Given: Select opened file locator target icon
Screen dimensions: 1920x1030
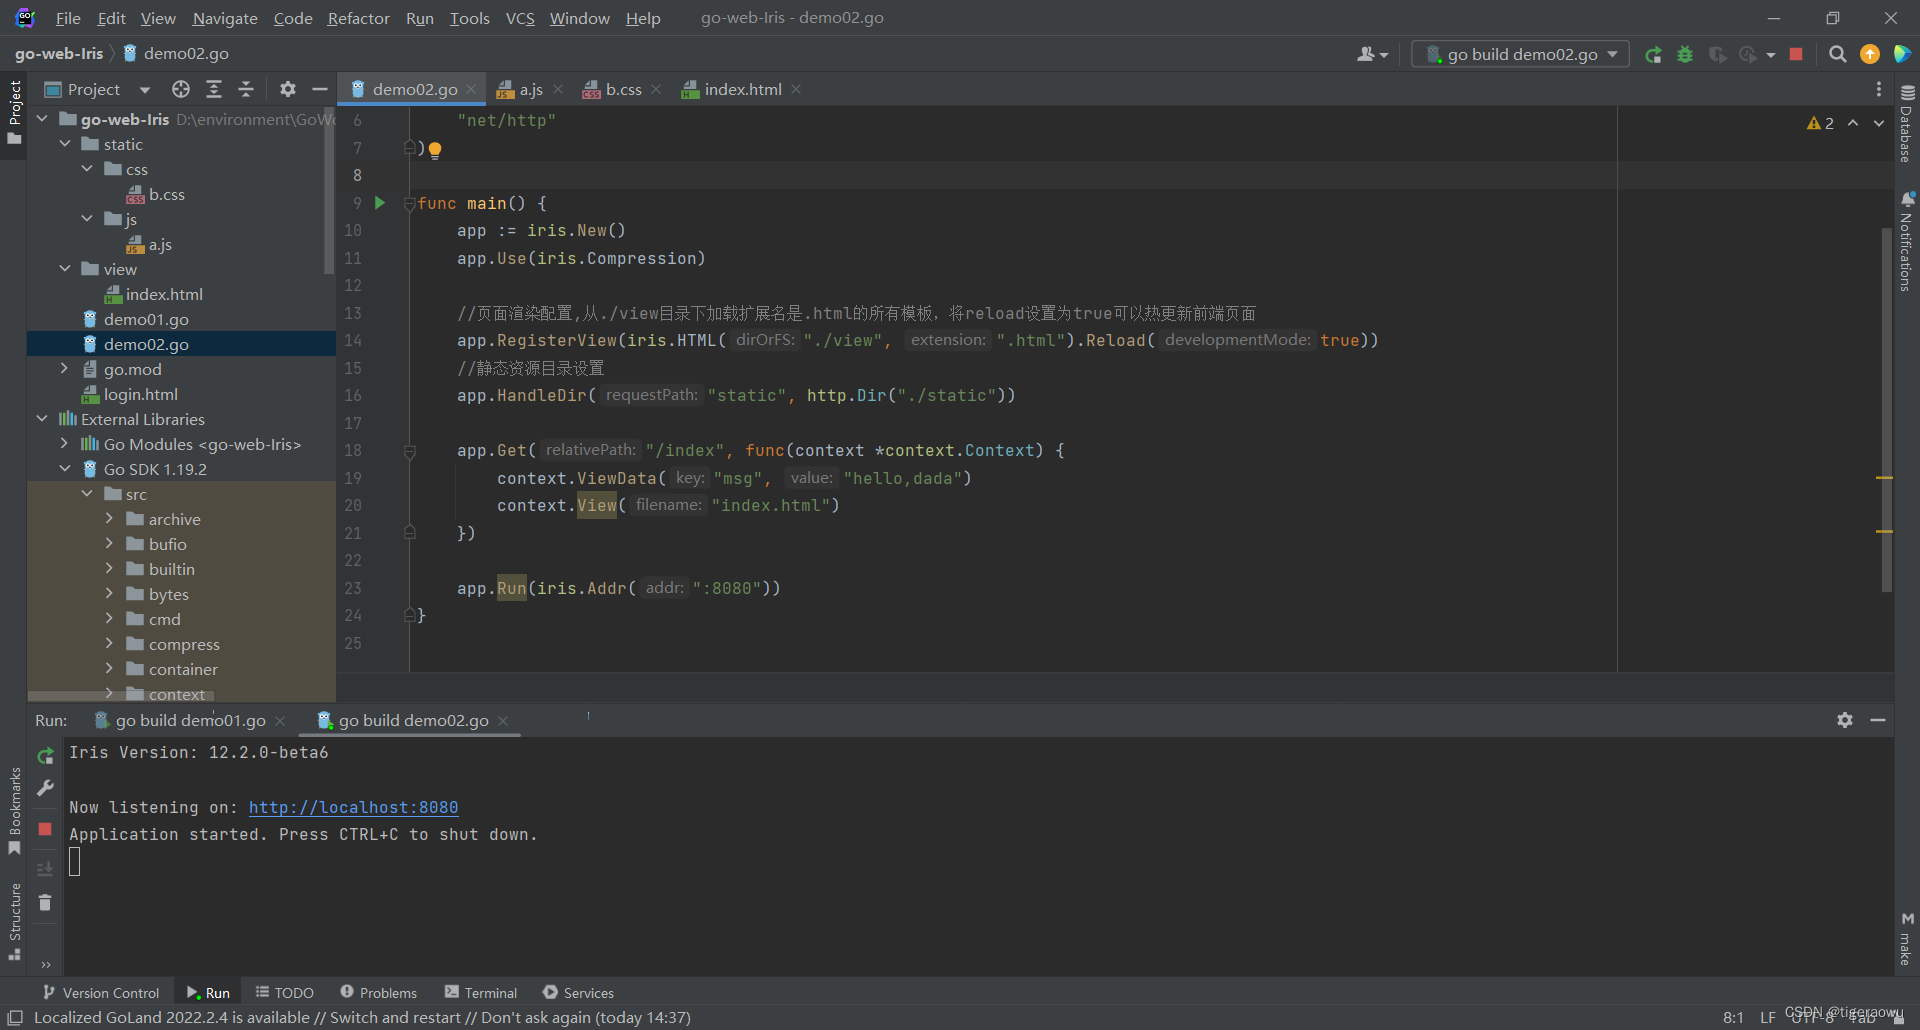Looking at the screenshot, I should (x=181, y=89).
